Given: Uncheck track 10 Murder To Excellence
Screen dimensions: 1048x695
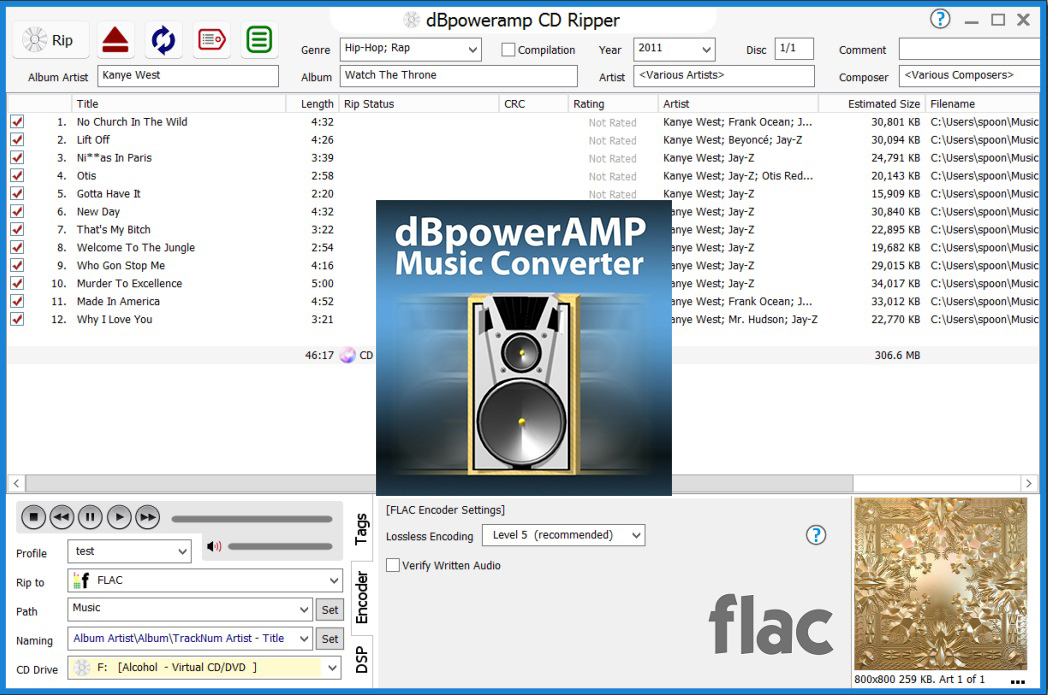Looking at the screenshot, I should [17, 283].
